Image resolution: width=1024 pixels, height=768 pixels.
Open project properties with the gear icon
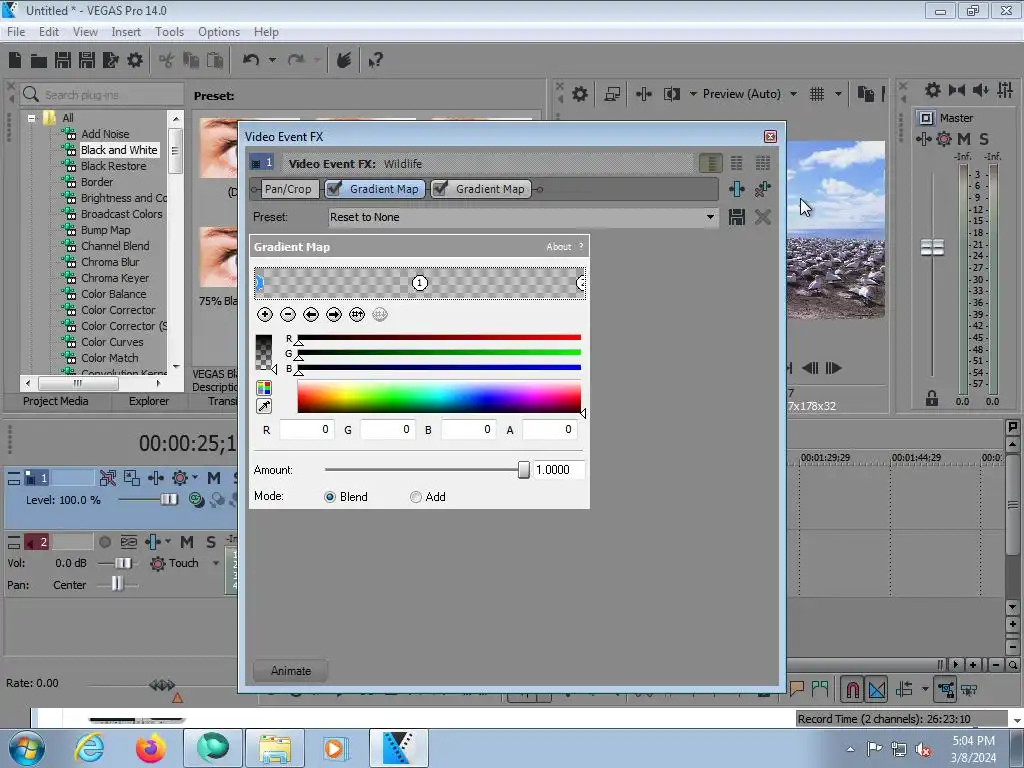[x=135, y=60]
